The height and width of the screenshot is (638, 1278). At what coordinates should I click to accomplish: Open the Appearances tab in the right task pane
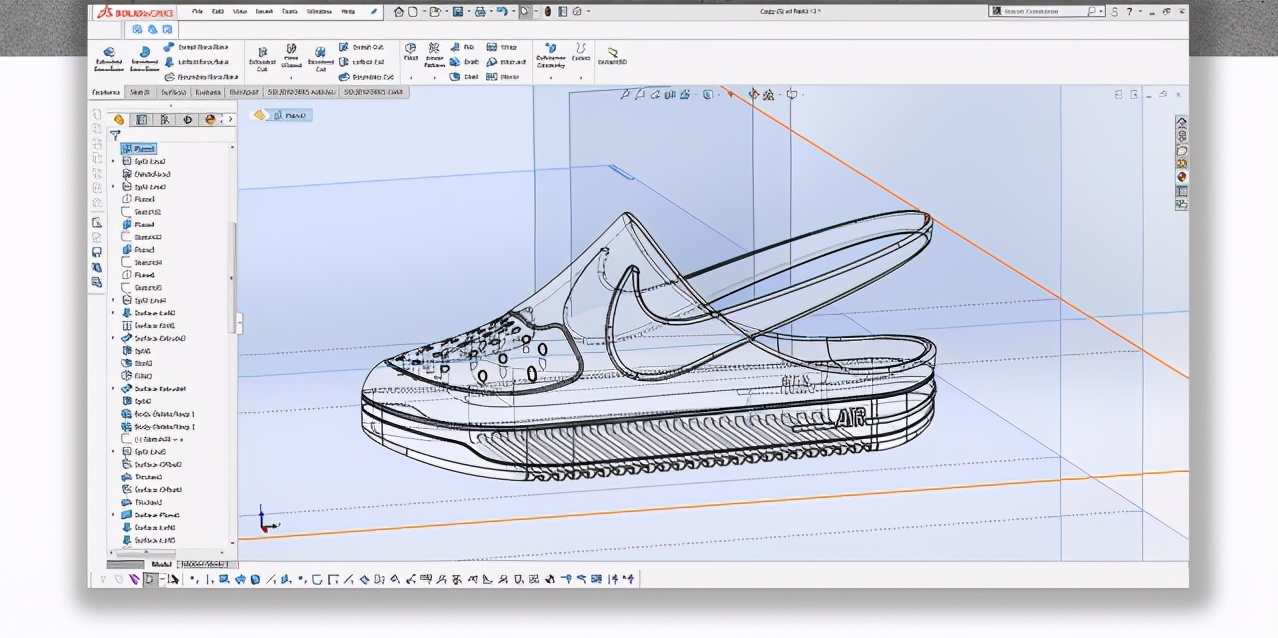[1182, 177]
